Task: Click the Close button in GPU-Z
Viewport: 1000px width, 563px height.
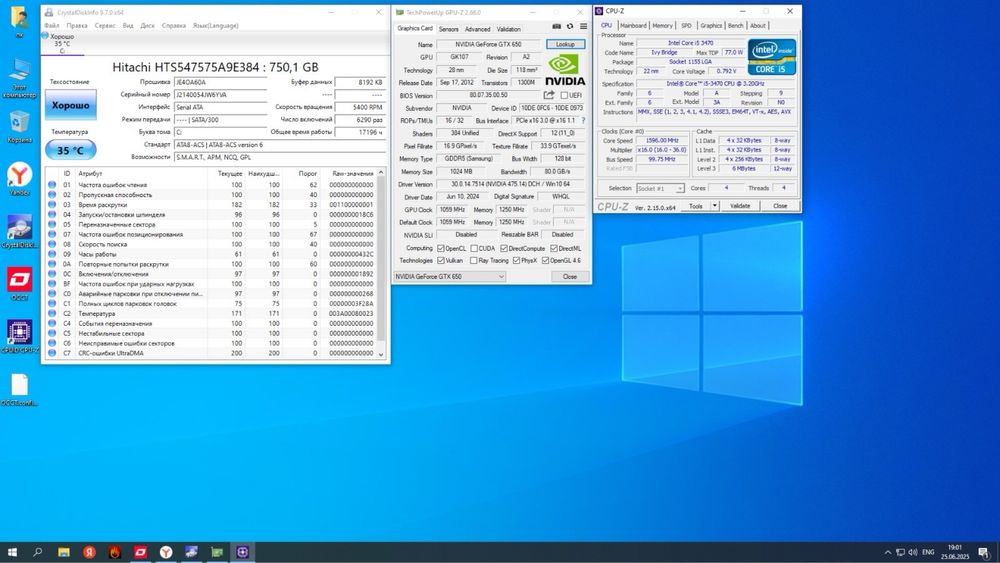Action: pos(570,276)
